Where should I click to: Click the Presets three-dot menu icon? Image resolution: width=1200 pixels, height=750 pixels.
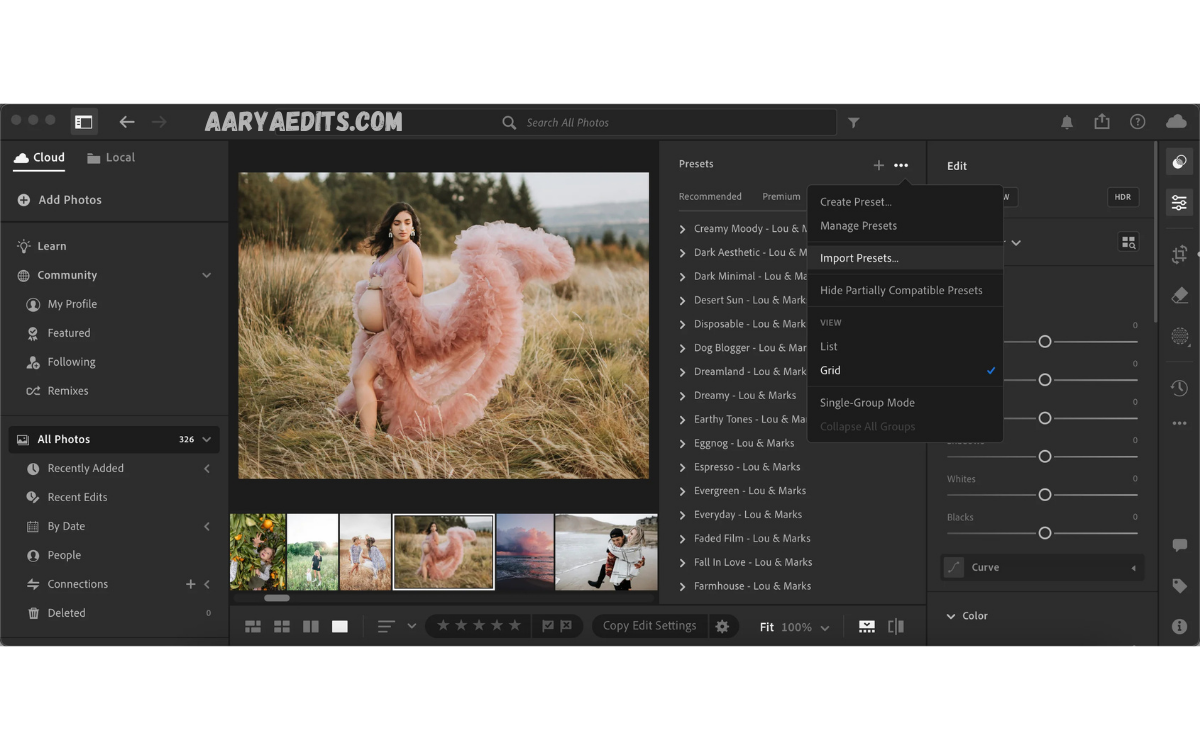click(x=901, y=165)
